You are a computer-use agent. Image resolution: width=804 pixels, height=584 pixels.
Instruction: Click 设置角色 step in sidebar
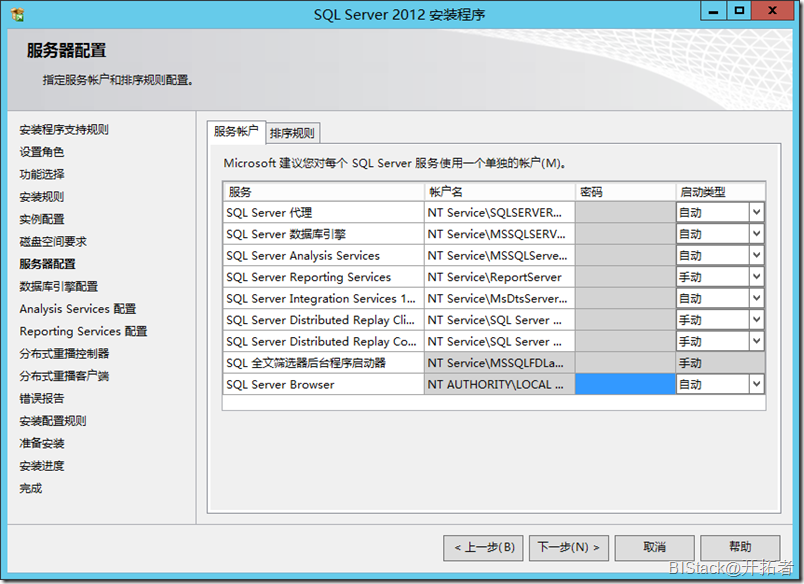[x=42, y=152]
